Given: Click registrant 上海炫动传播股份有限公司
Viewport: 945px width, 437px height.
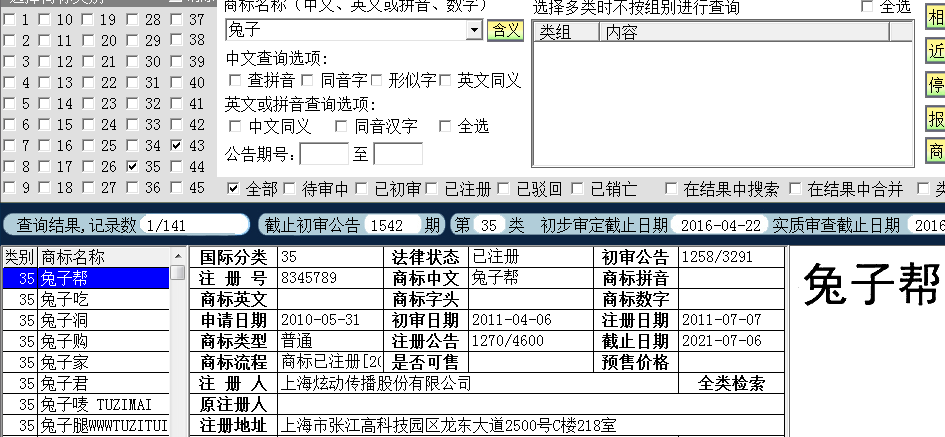Looking at the screenshot, I should (479, 383).
